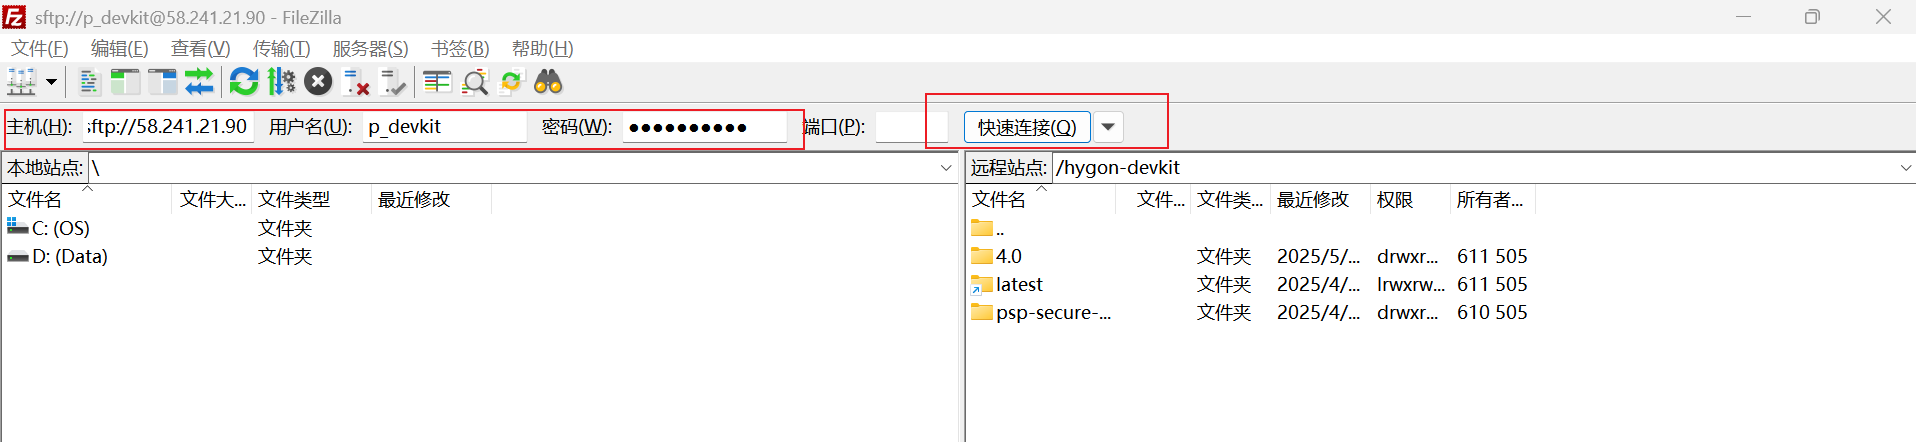Toggle transfer queue display icon
Screen dimensions: 1916x442
[x=199, y=82]
